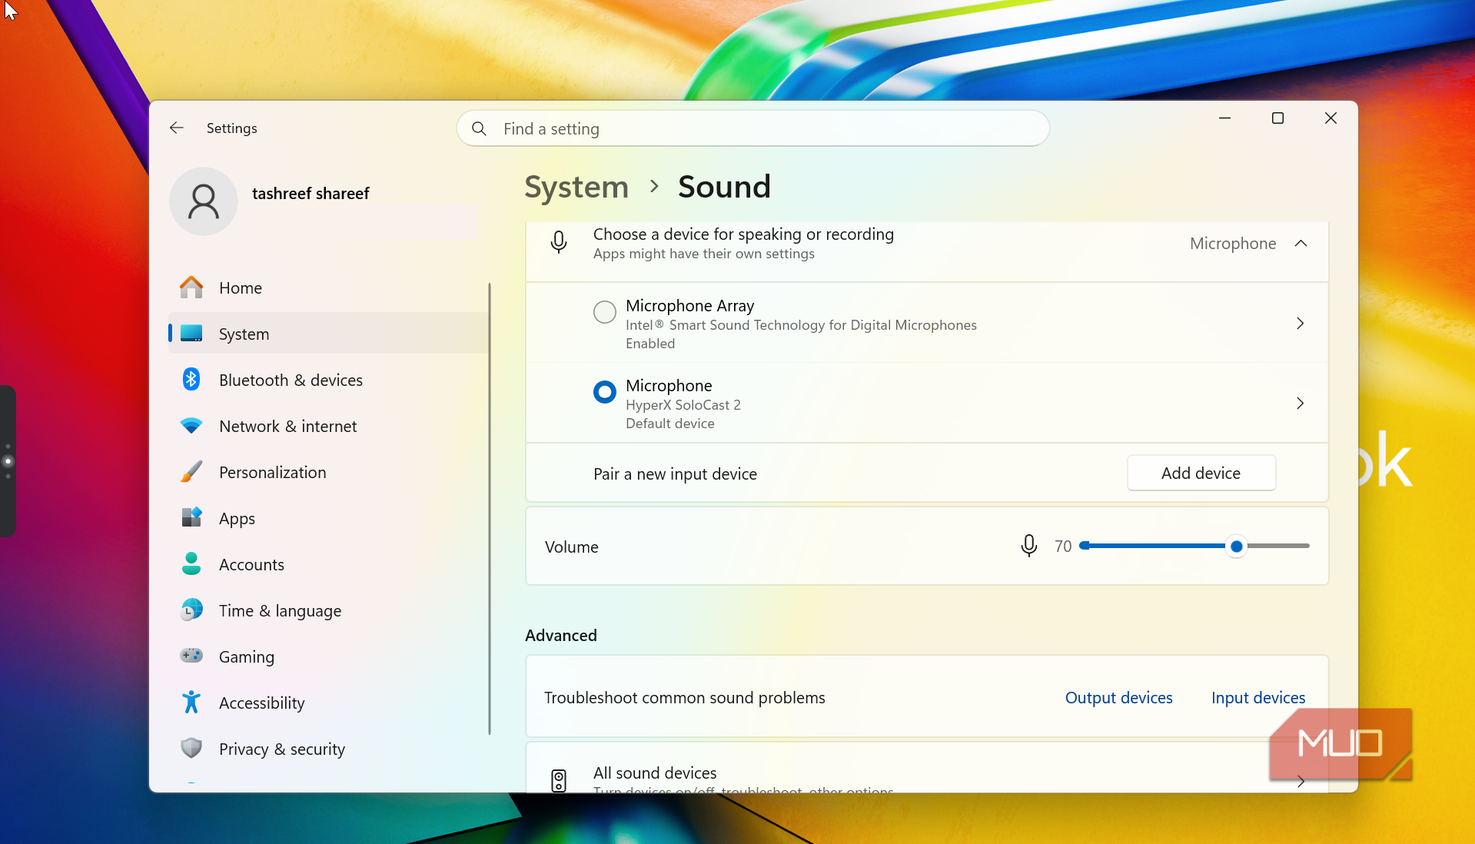Click the Accessibility figure icon
1475x844 pixels.
(x=191, y=702)
